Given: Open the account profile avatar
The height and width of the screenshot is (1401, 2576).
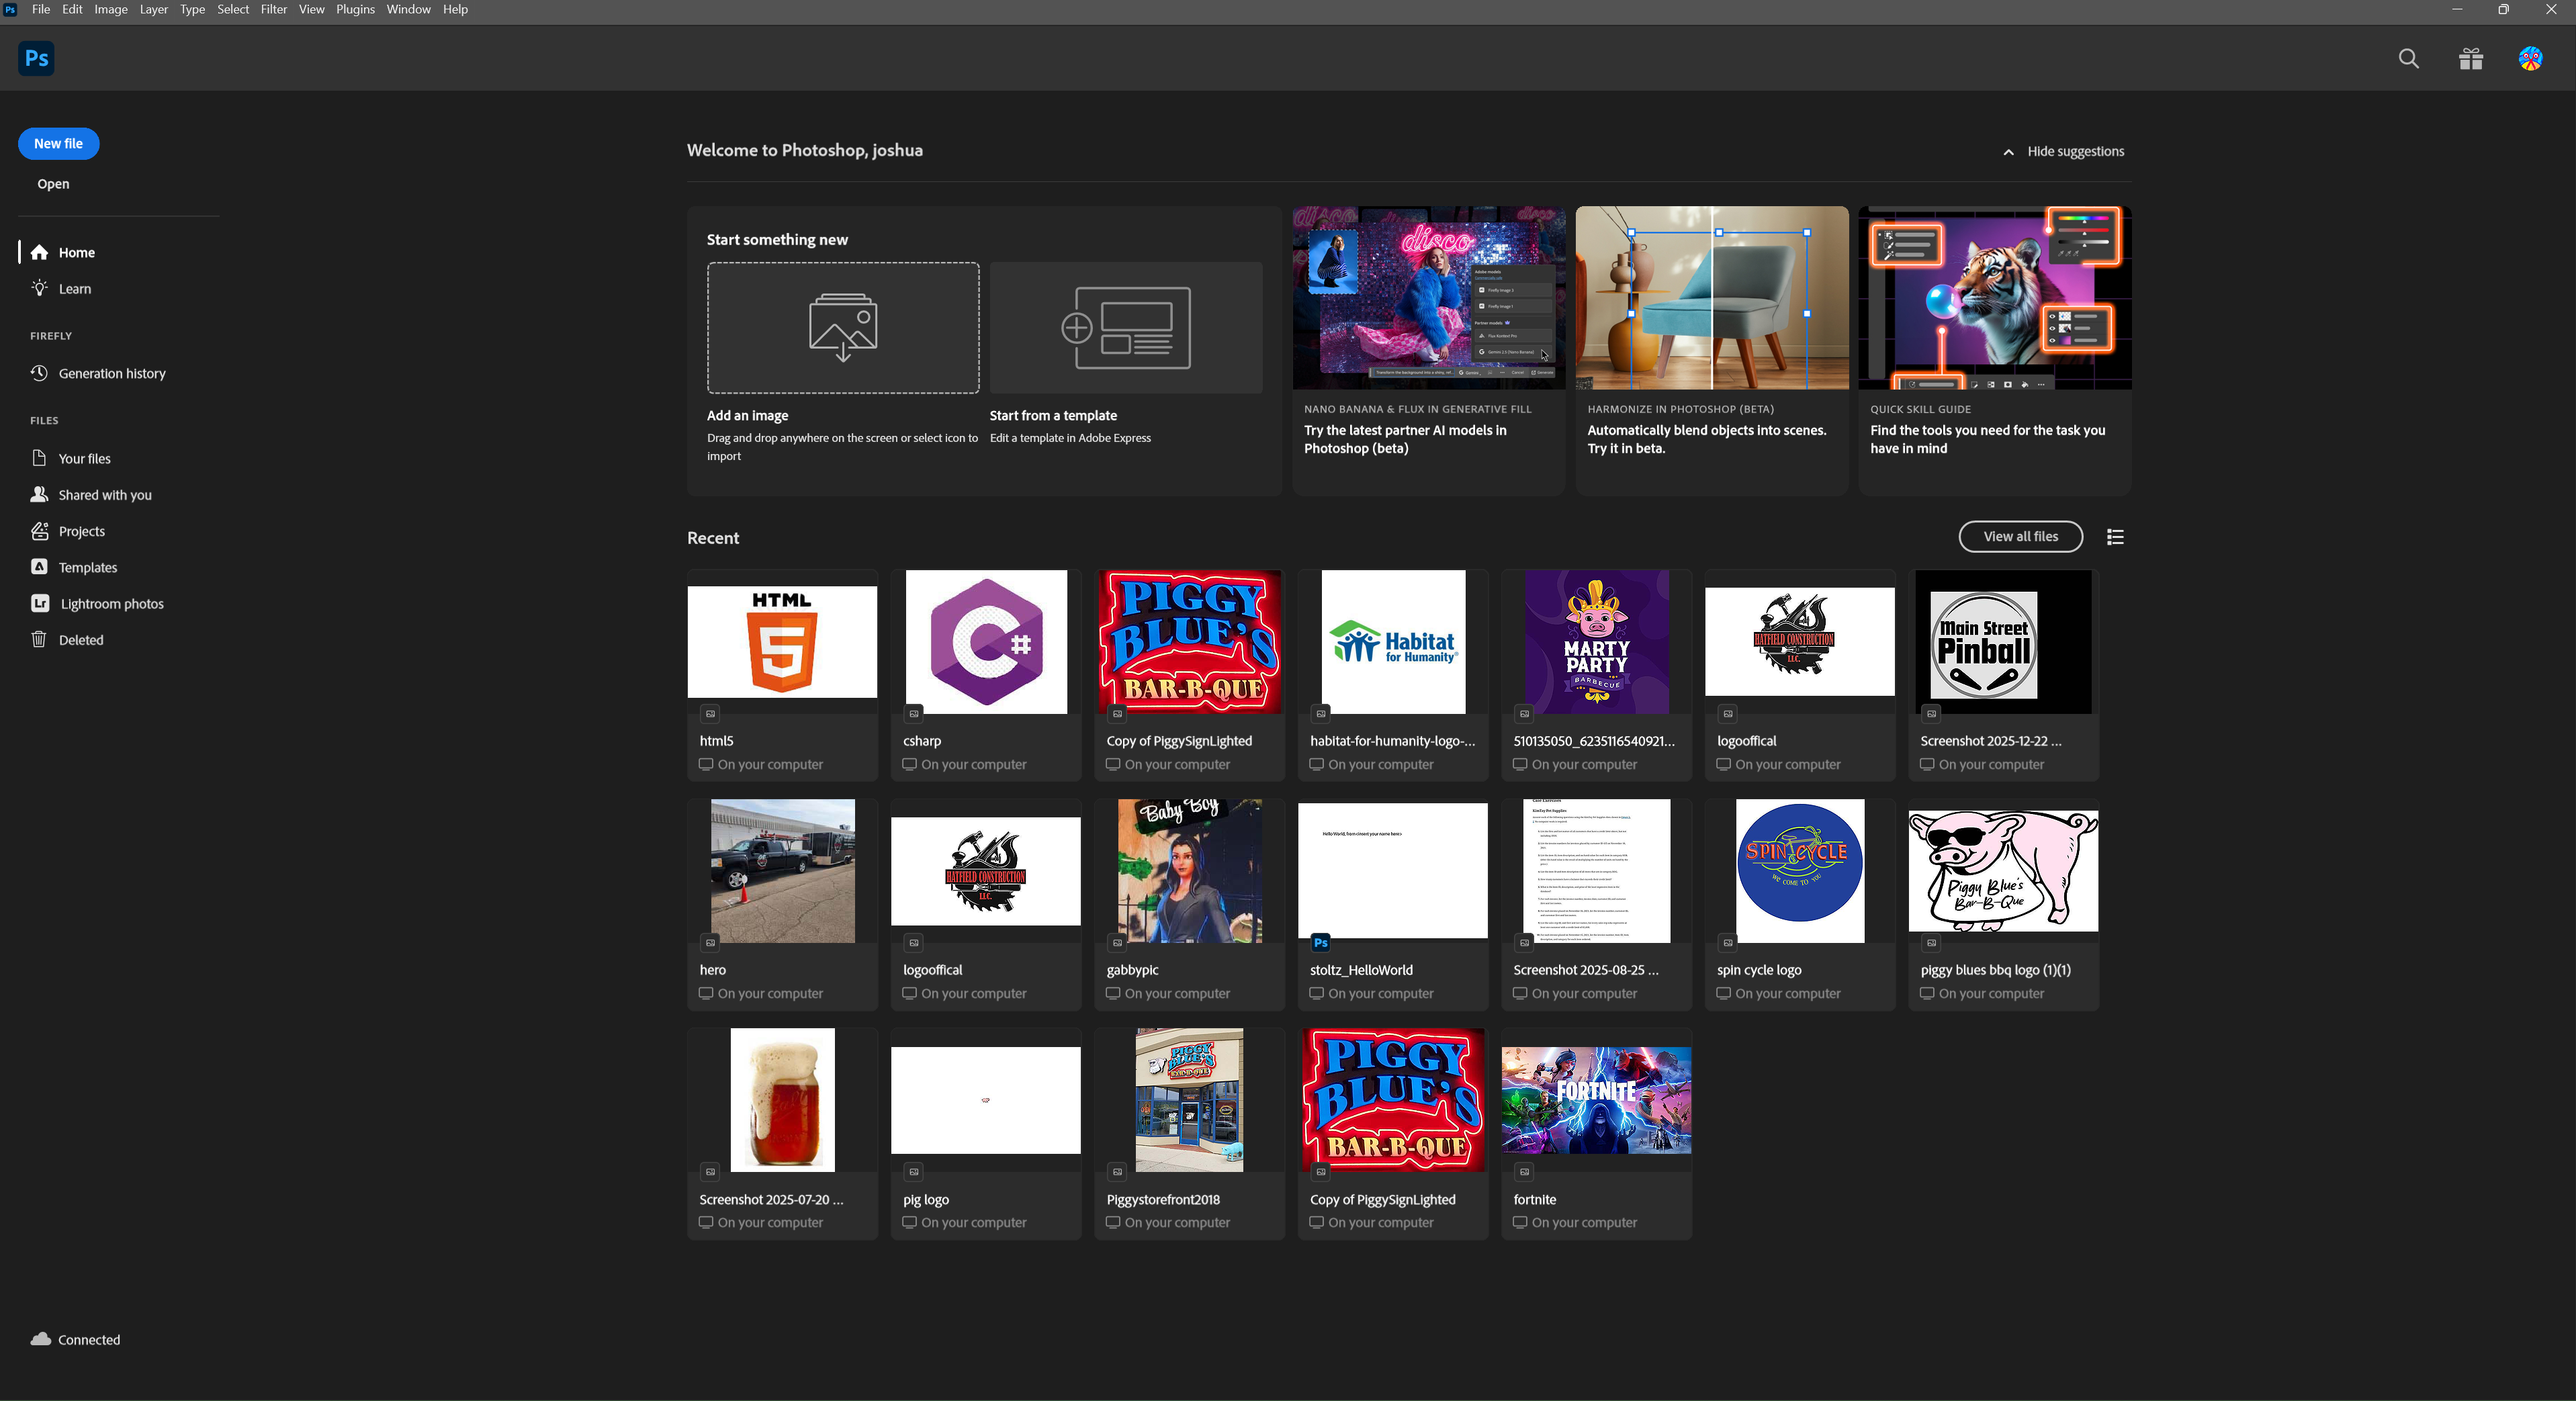Looking at the screenshot, I should [2531, 59].
